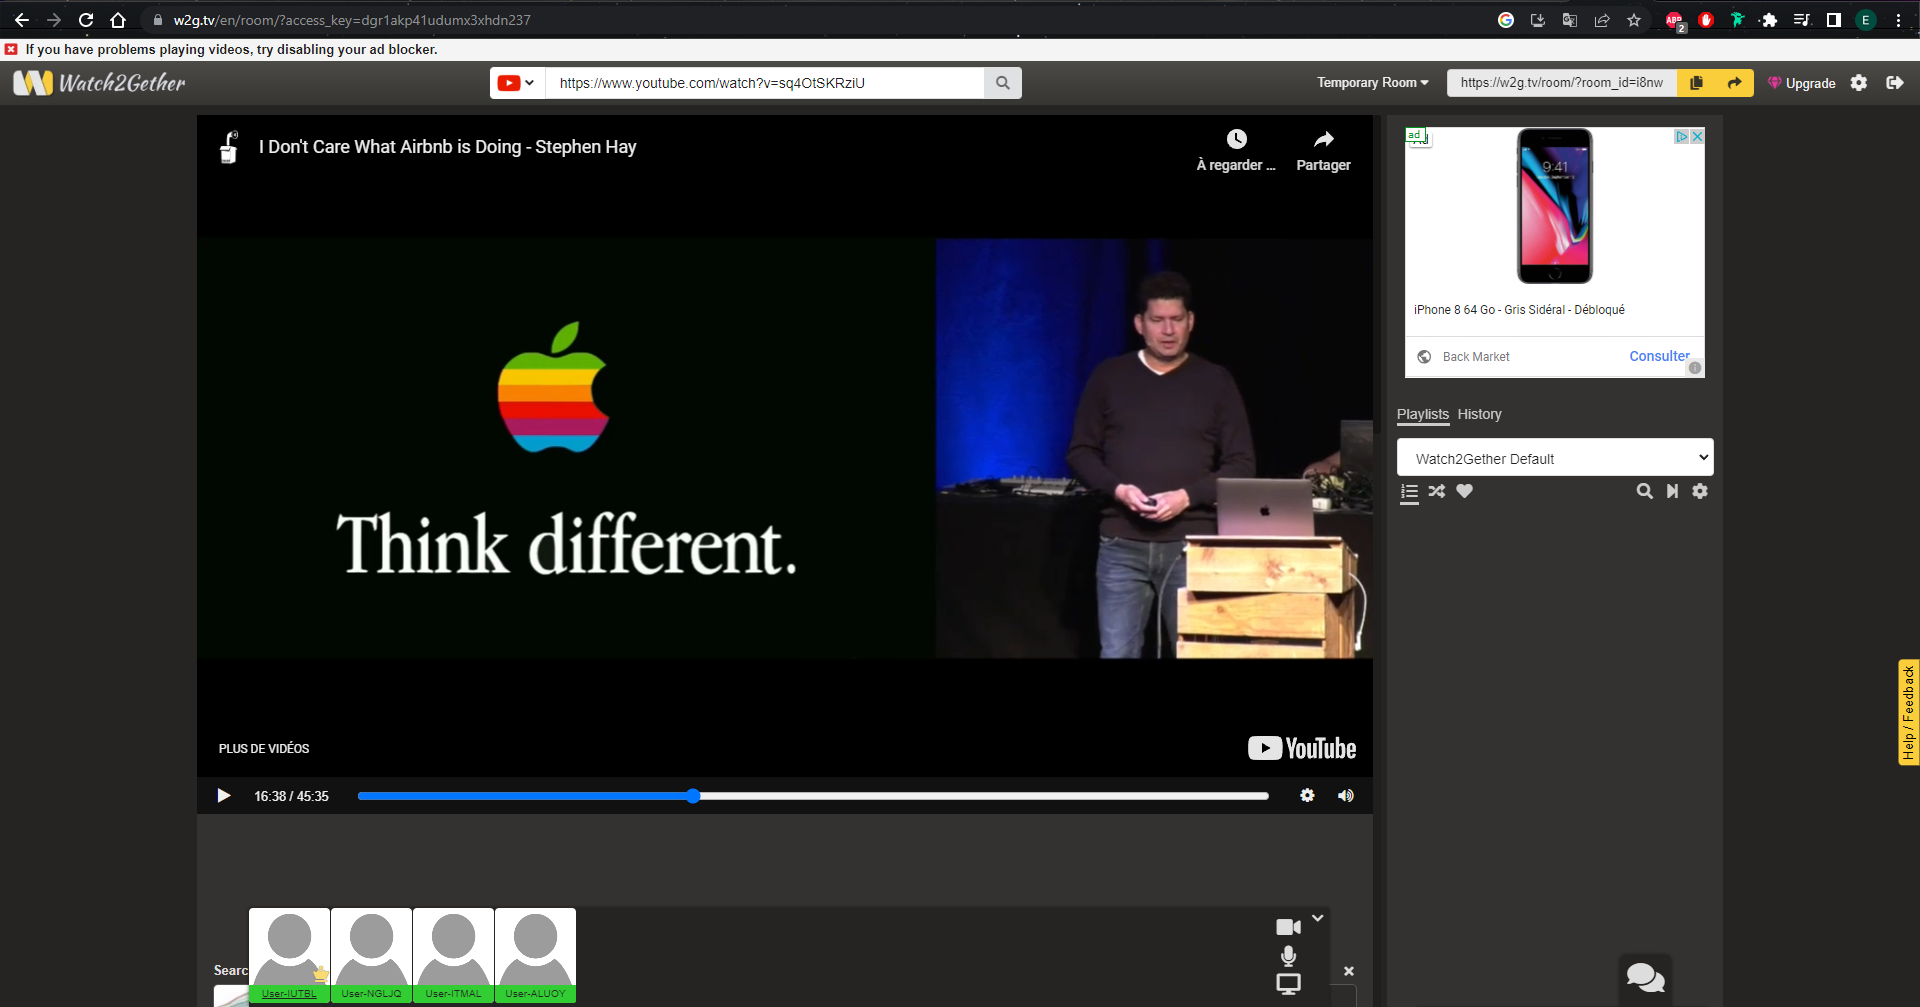Viewport: 1920px width, 1007px height.
Task: Click the playlist search magnifier icon
Action: [1644, 491]
